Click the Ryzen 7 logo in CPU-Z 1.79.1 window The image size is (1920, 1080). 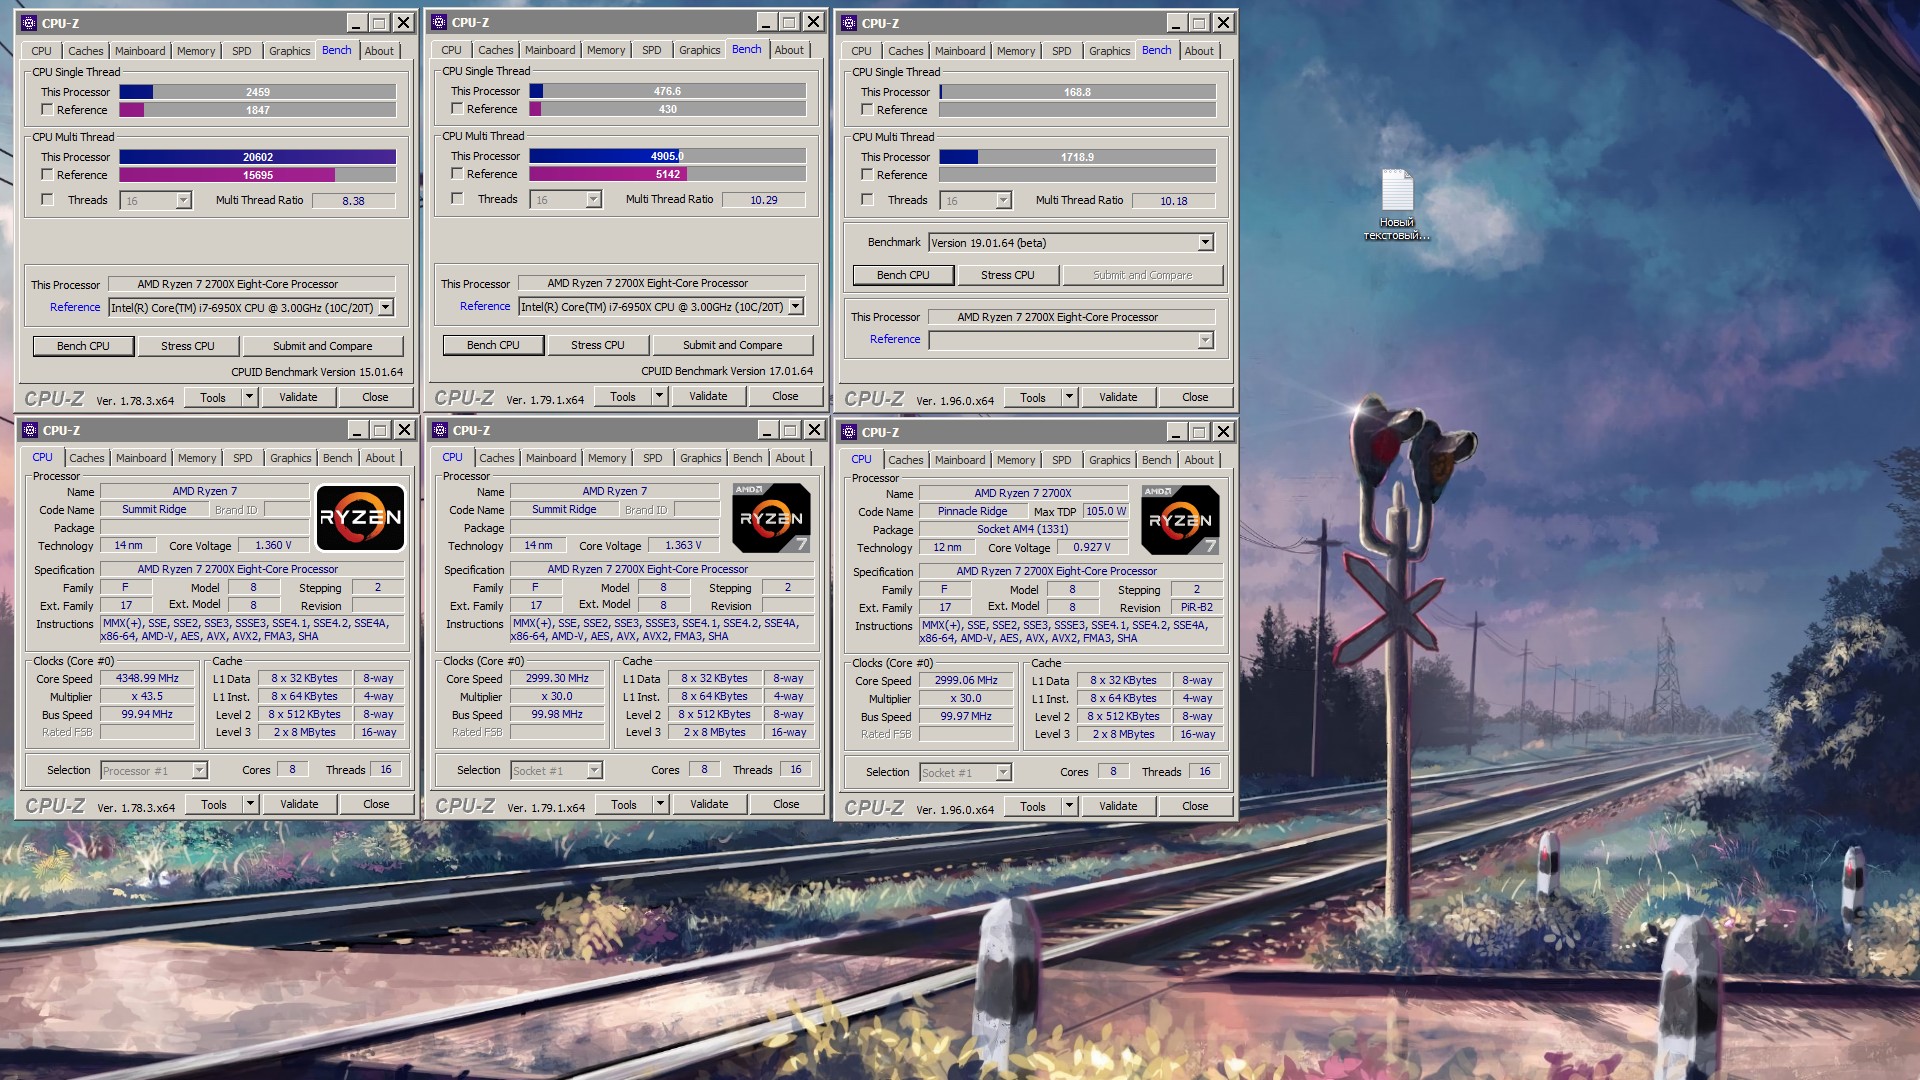pos(771,517)
